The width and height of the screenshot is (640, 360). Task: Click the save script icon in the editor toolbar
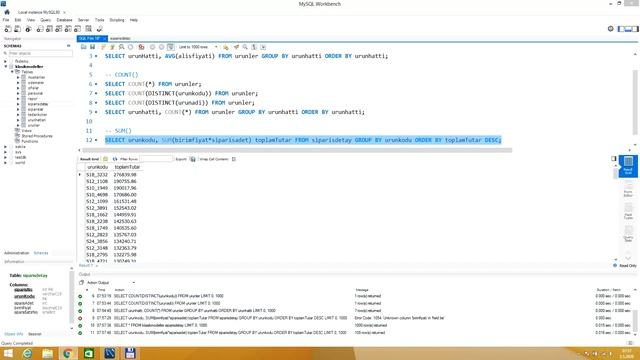click(x=93, y=47)
